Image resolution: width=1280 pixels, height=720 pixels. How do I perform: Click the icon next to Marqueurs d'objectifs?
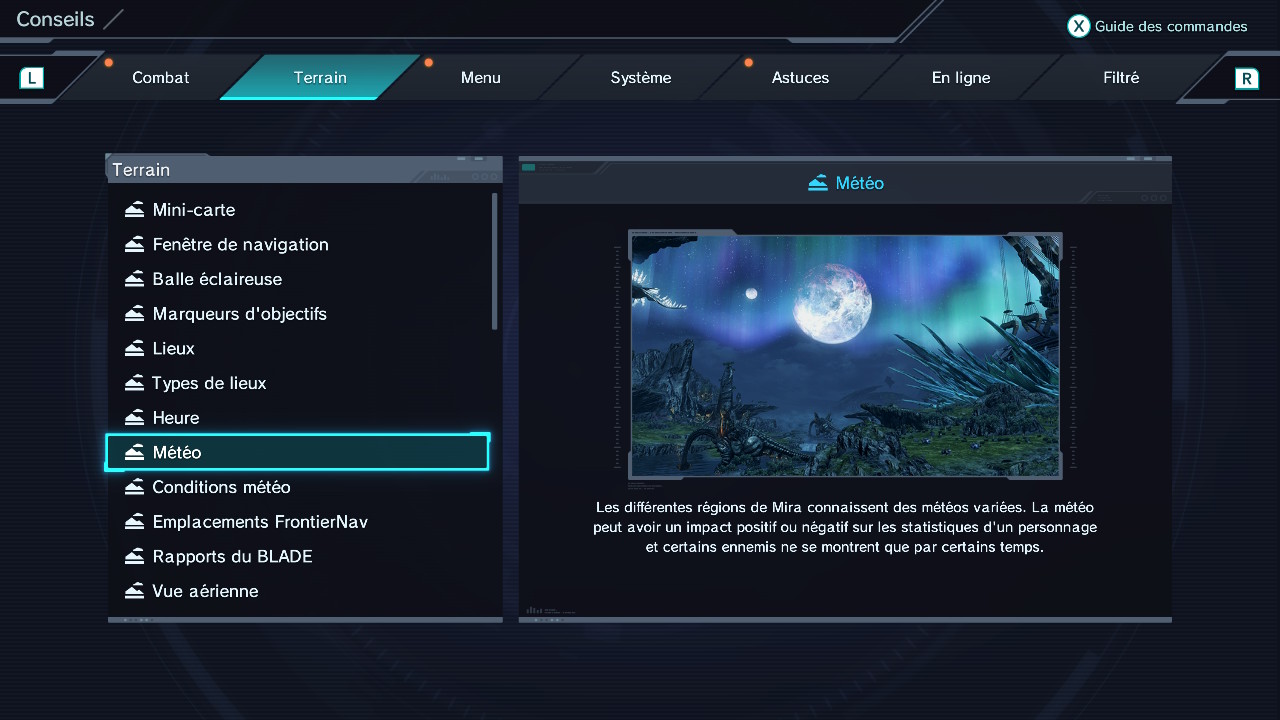pos(134,314)
